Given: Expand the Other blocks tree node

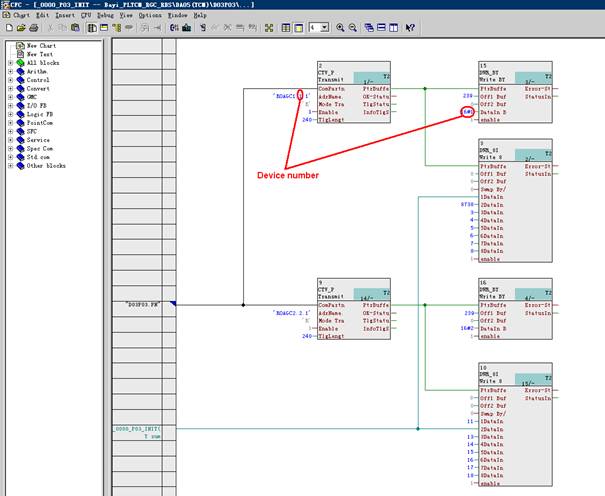Looking at the screenshot, I should tap(10, 165).
